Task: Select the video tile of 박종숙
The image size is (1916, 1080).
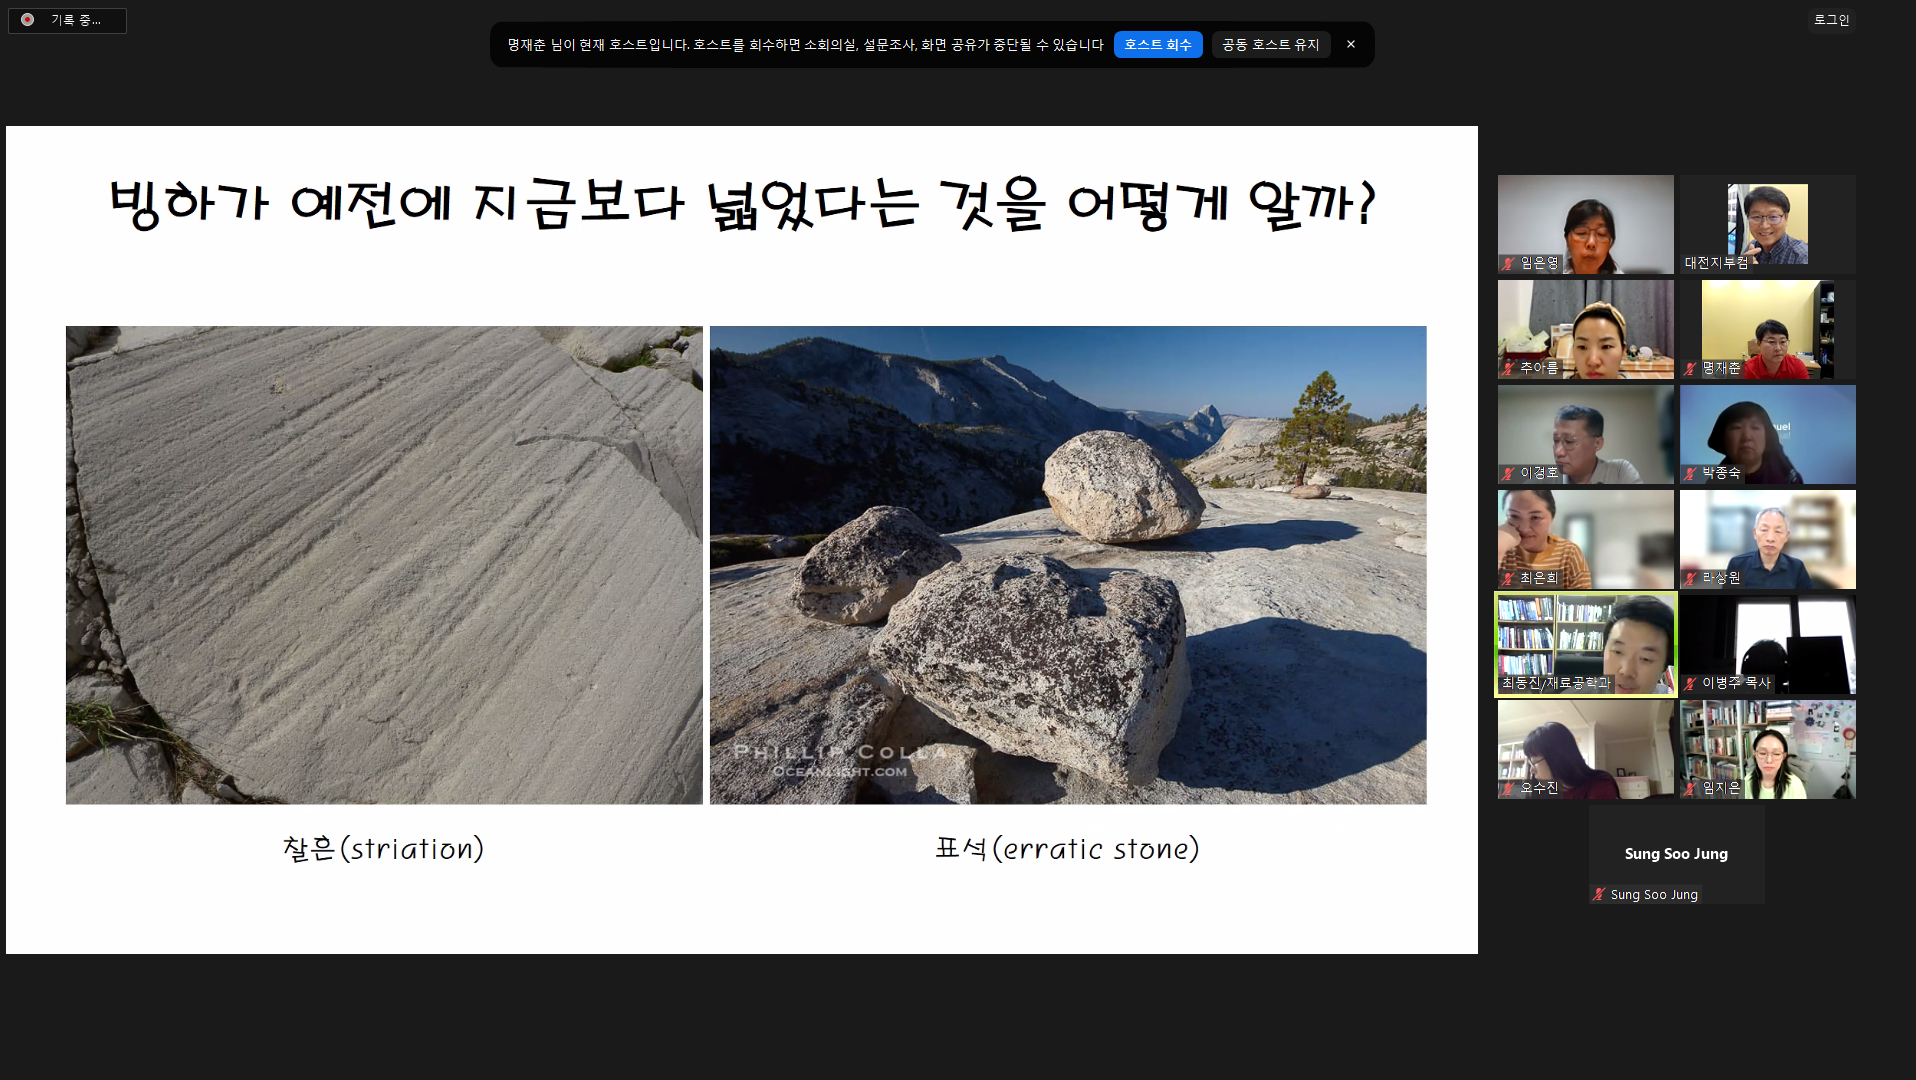Action: [1768, 434]
